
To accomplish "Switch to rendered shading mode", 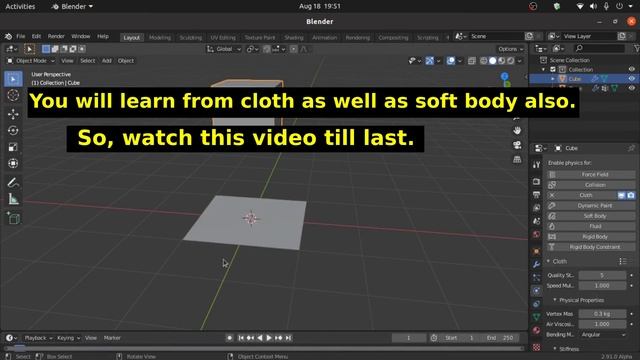I will [x=511, y=61].
